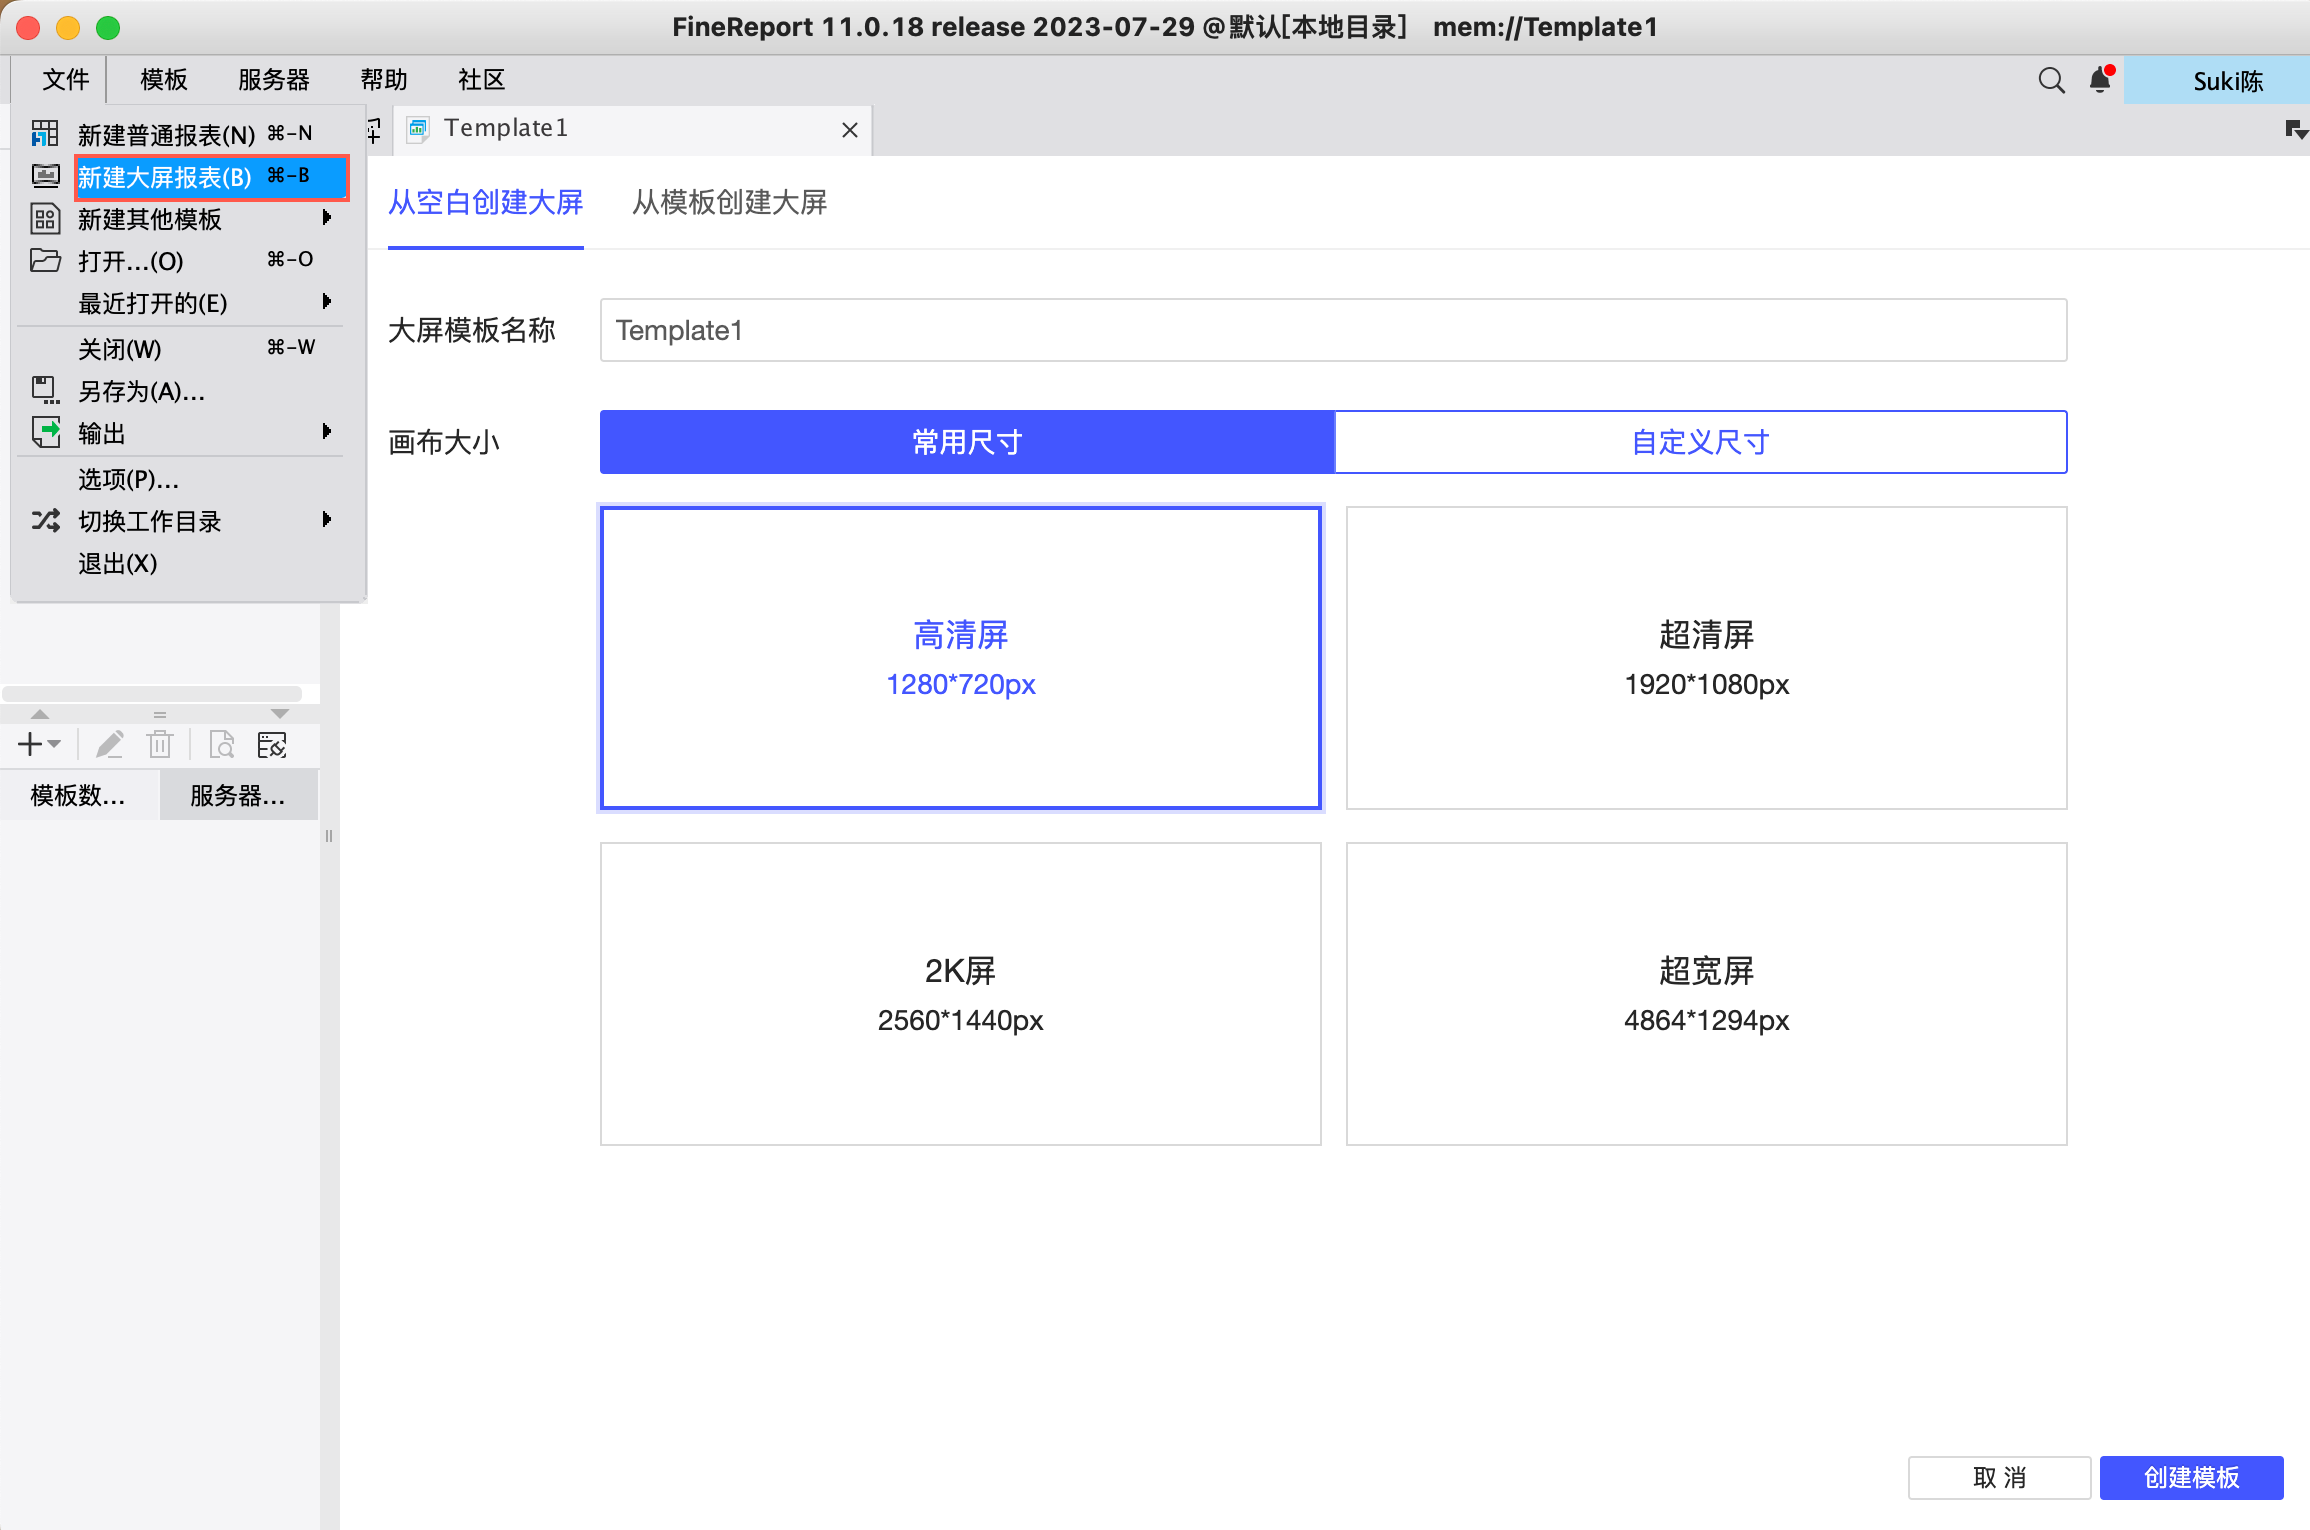Open the 服务器 menu in the menu bar
Image resolution: width=2310 pixels, height=1530 pixels.
click(273, 80)
